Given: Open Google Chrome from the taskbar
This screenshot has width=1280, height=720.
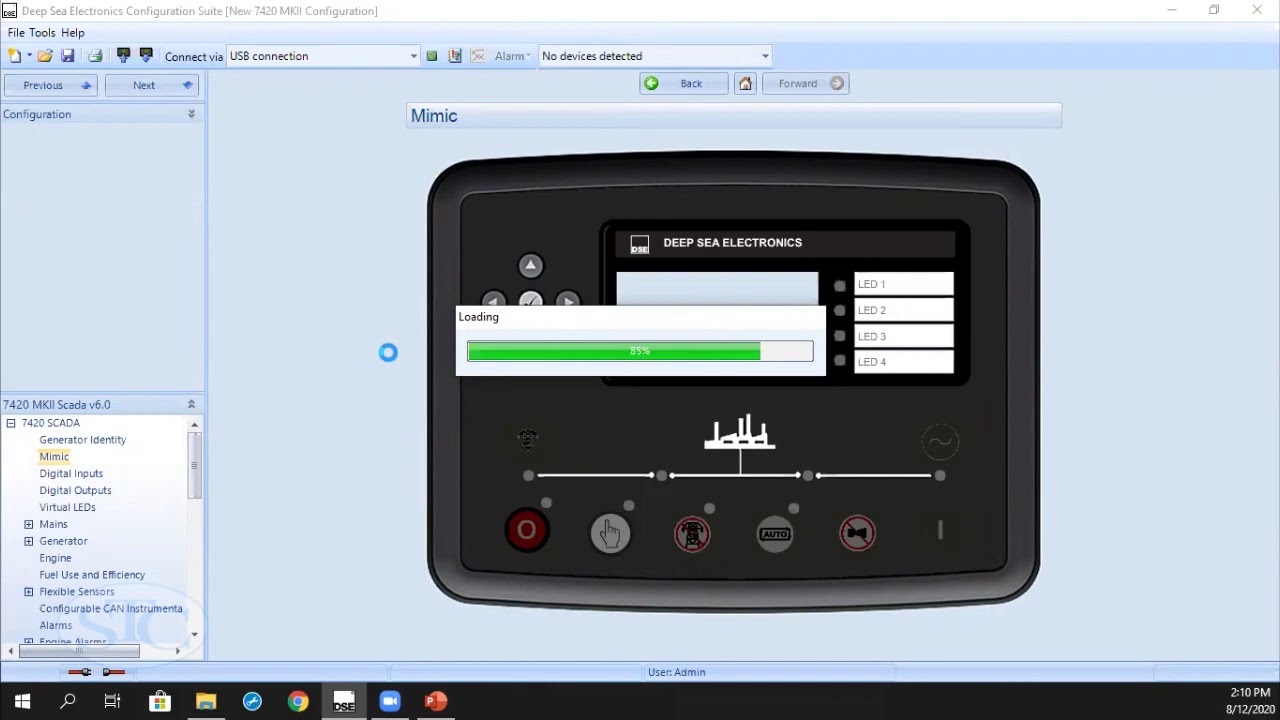Looking at the screenshot, I should [x=298, y=701].
